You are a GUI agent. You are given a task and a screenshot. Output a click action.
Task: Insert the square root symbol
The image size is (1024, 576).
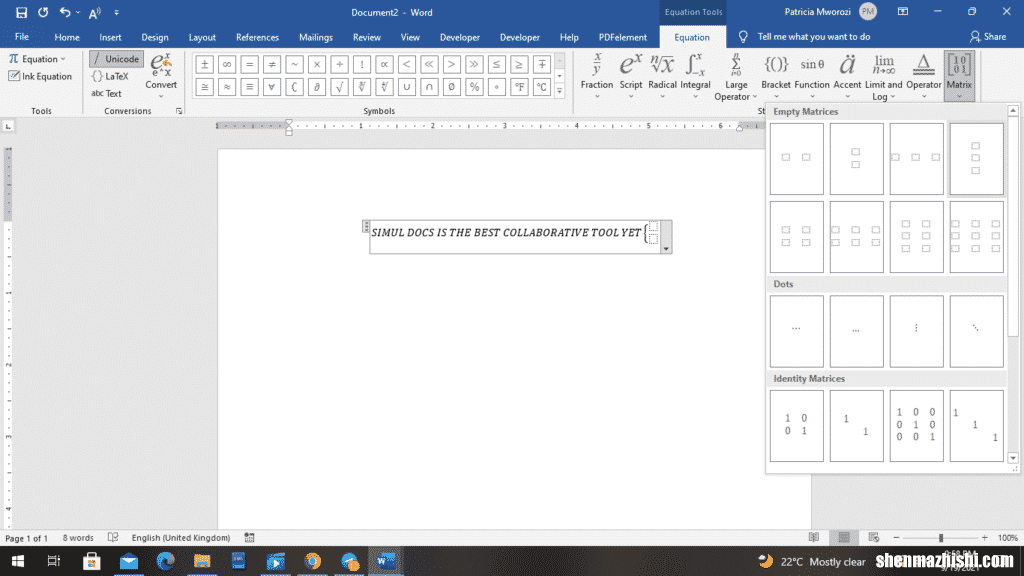[x=339, y=87]
